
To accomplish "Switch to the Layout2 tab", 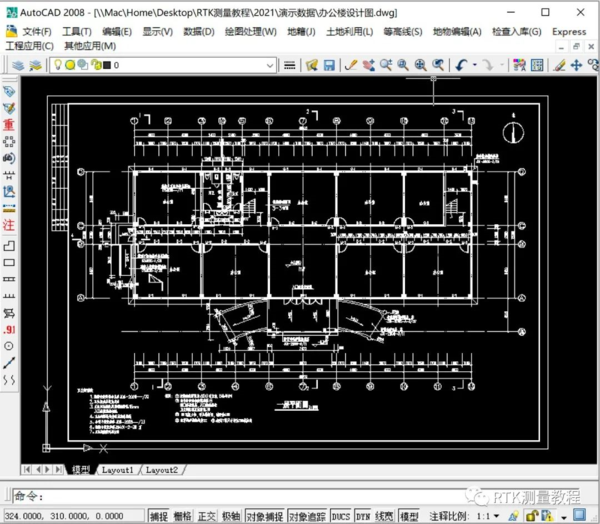I will click(x=162, y=470).
